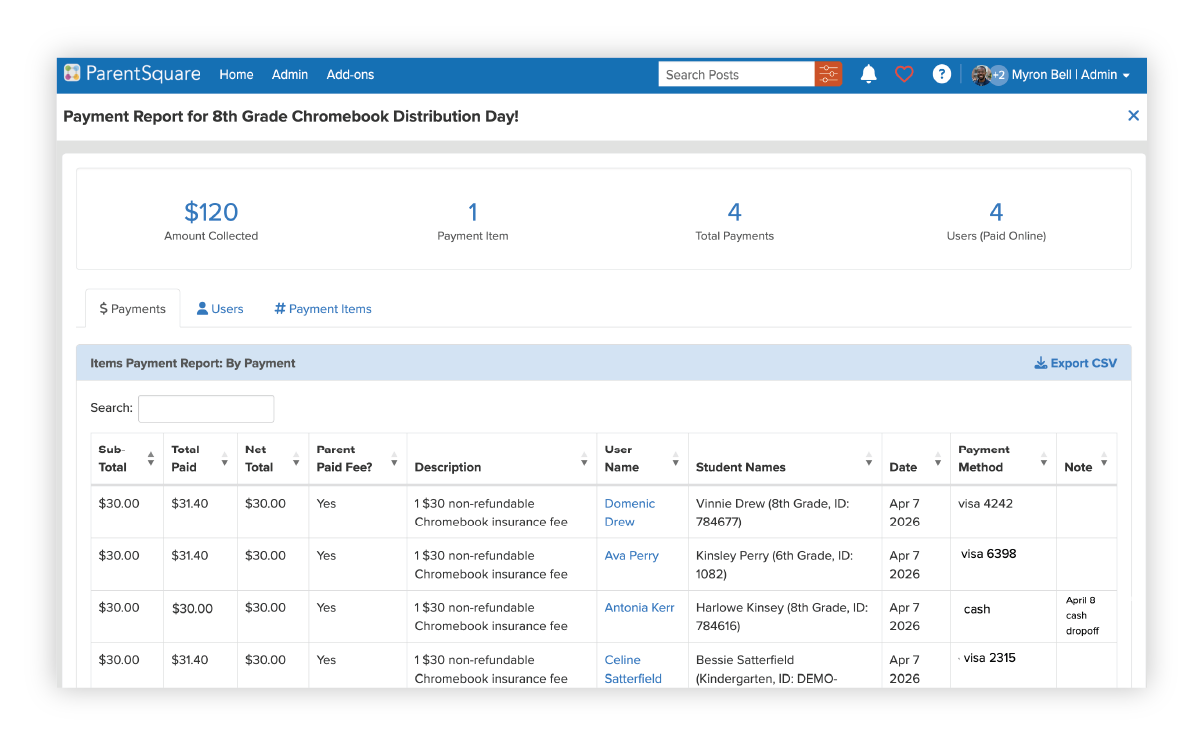Open the notifications bell
This screenshot has height=751, width=1200.
(868, 74)
